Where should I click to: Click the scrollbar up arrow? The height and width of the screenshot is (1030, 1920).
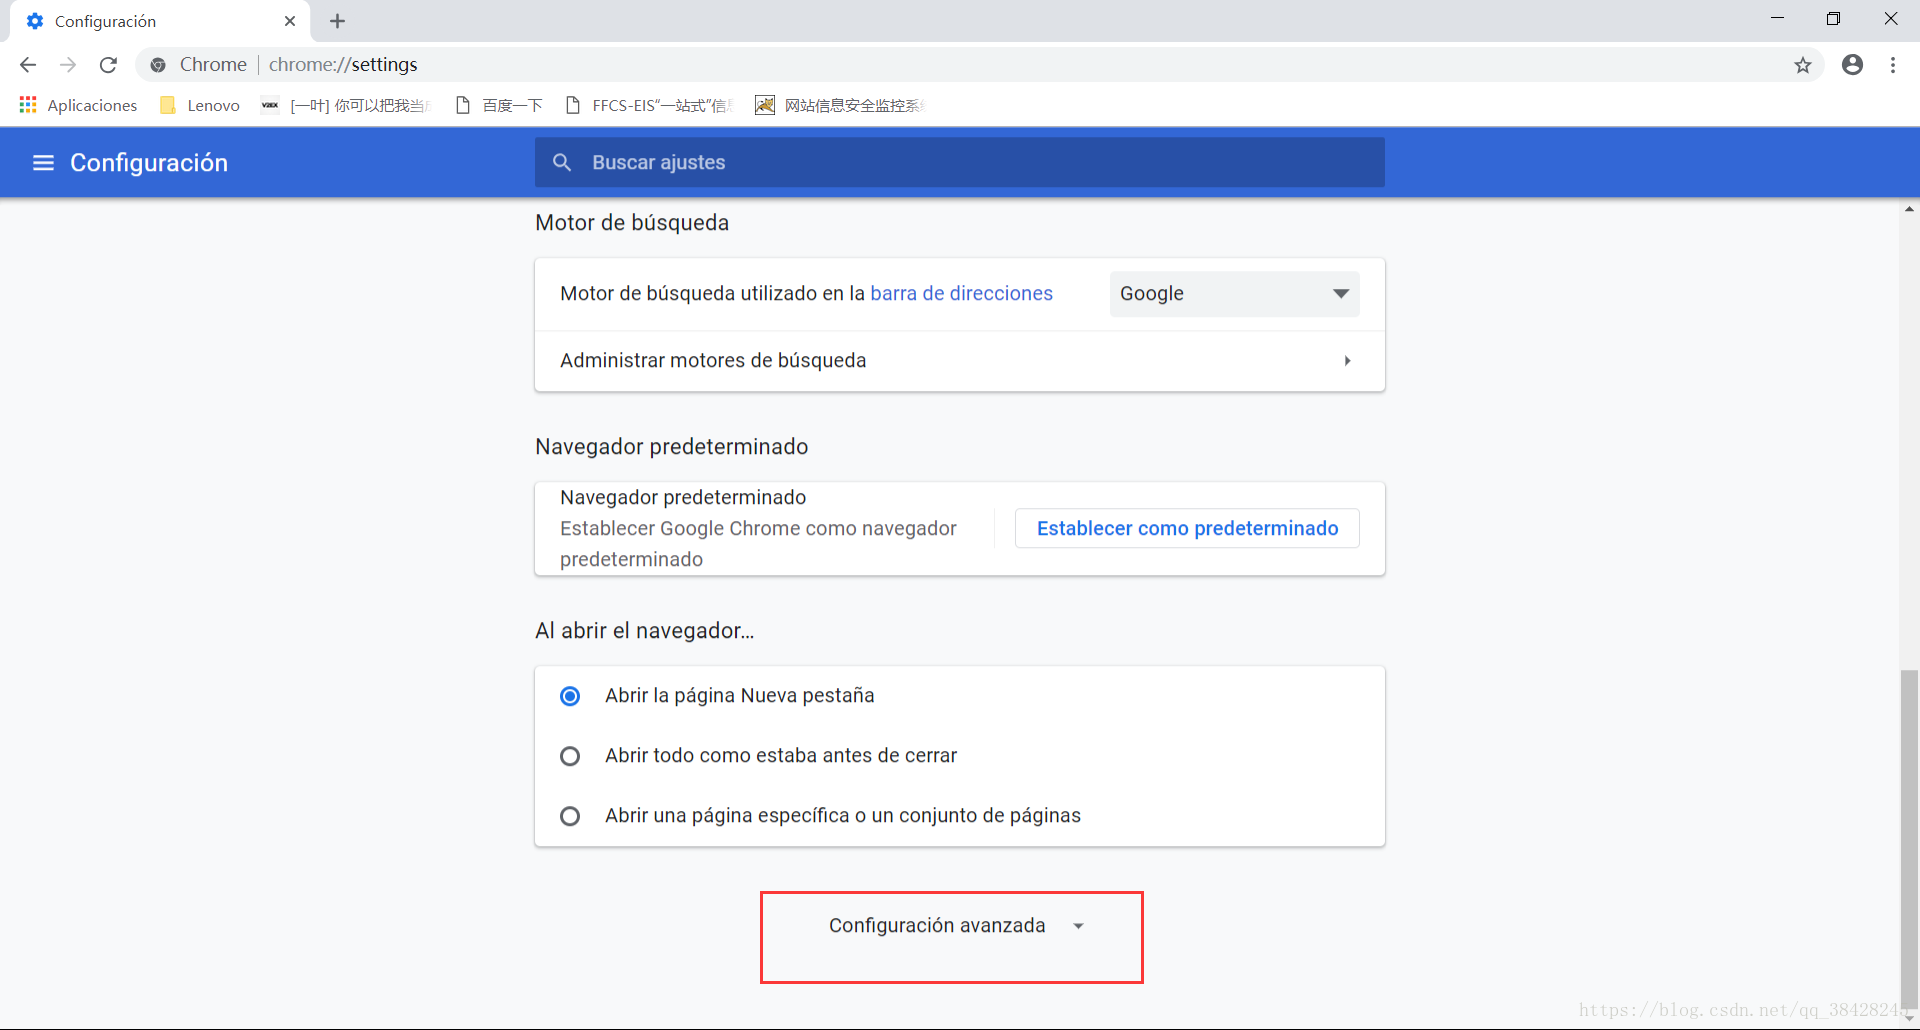click(x=1909, y=209)
